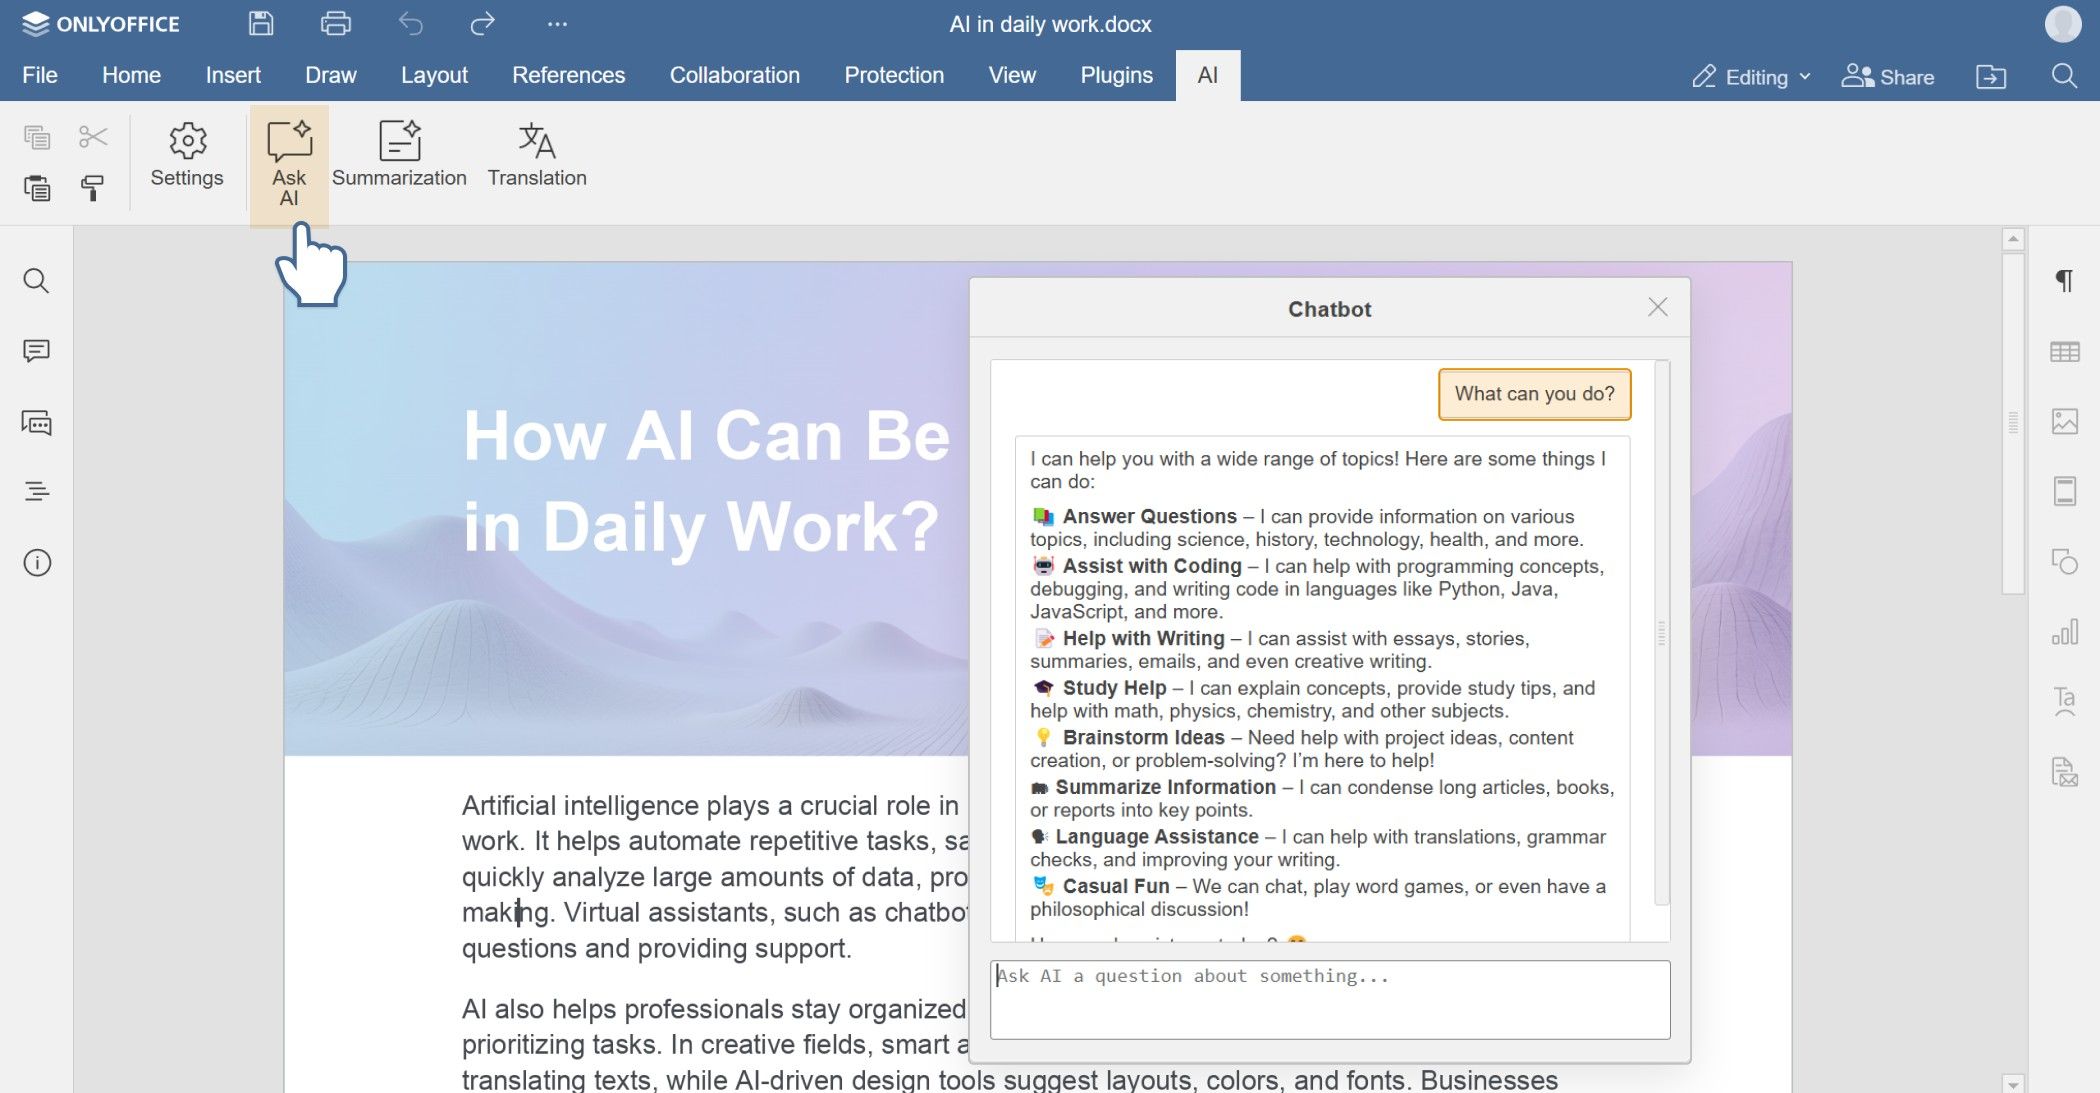Open the Find panel in left sidebar
This screenshot has width=2100, height=1093.
click(x=36, y=281)
